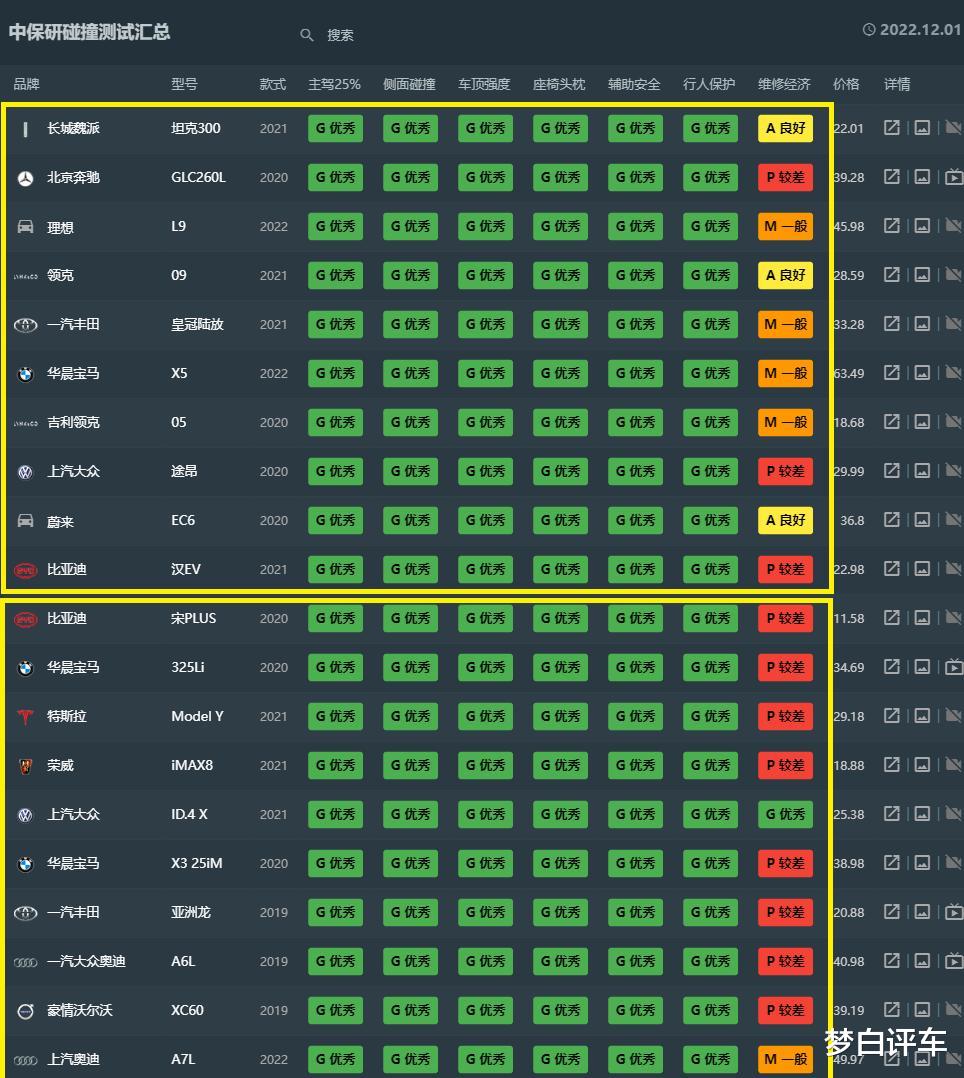The image size is (964, 1078).
Task: View image icon for X3 25iM row
Action: pos(922,863)
